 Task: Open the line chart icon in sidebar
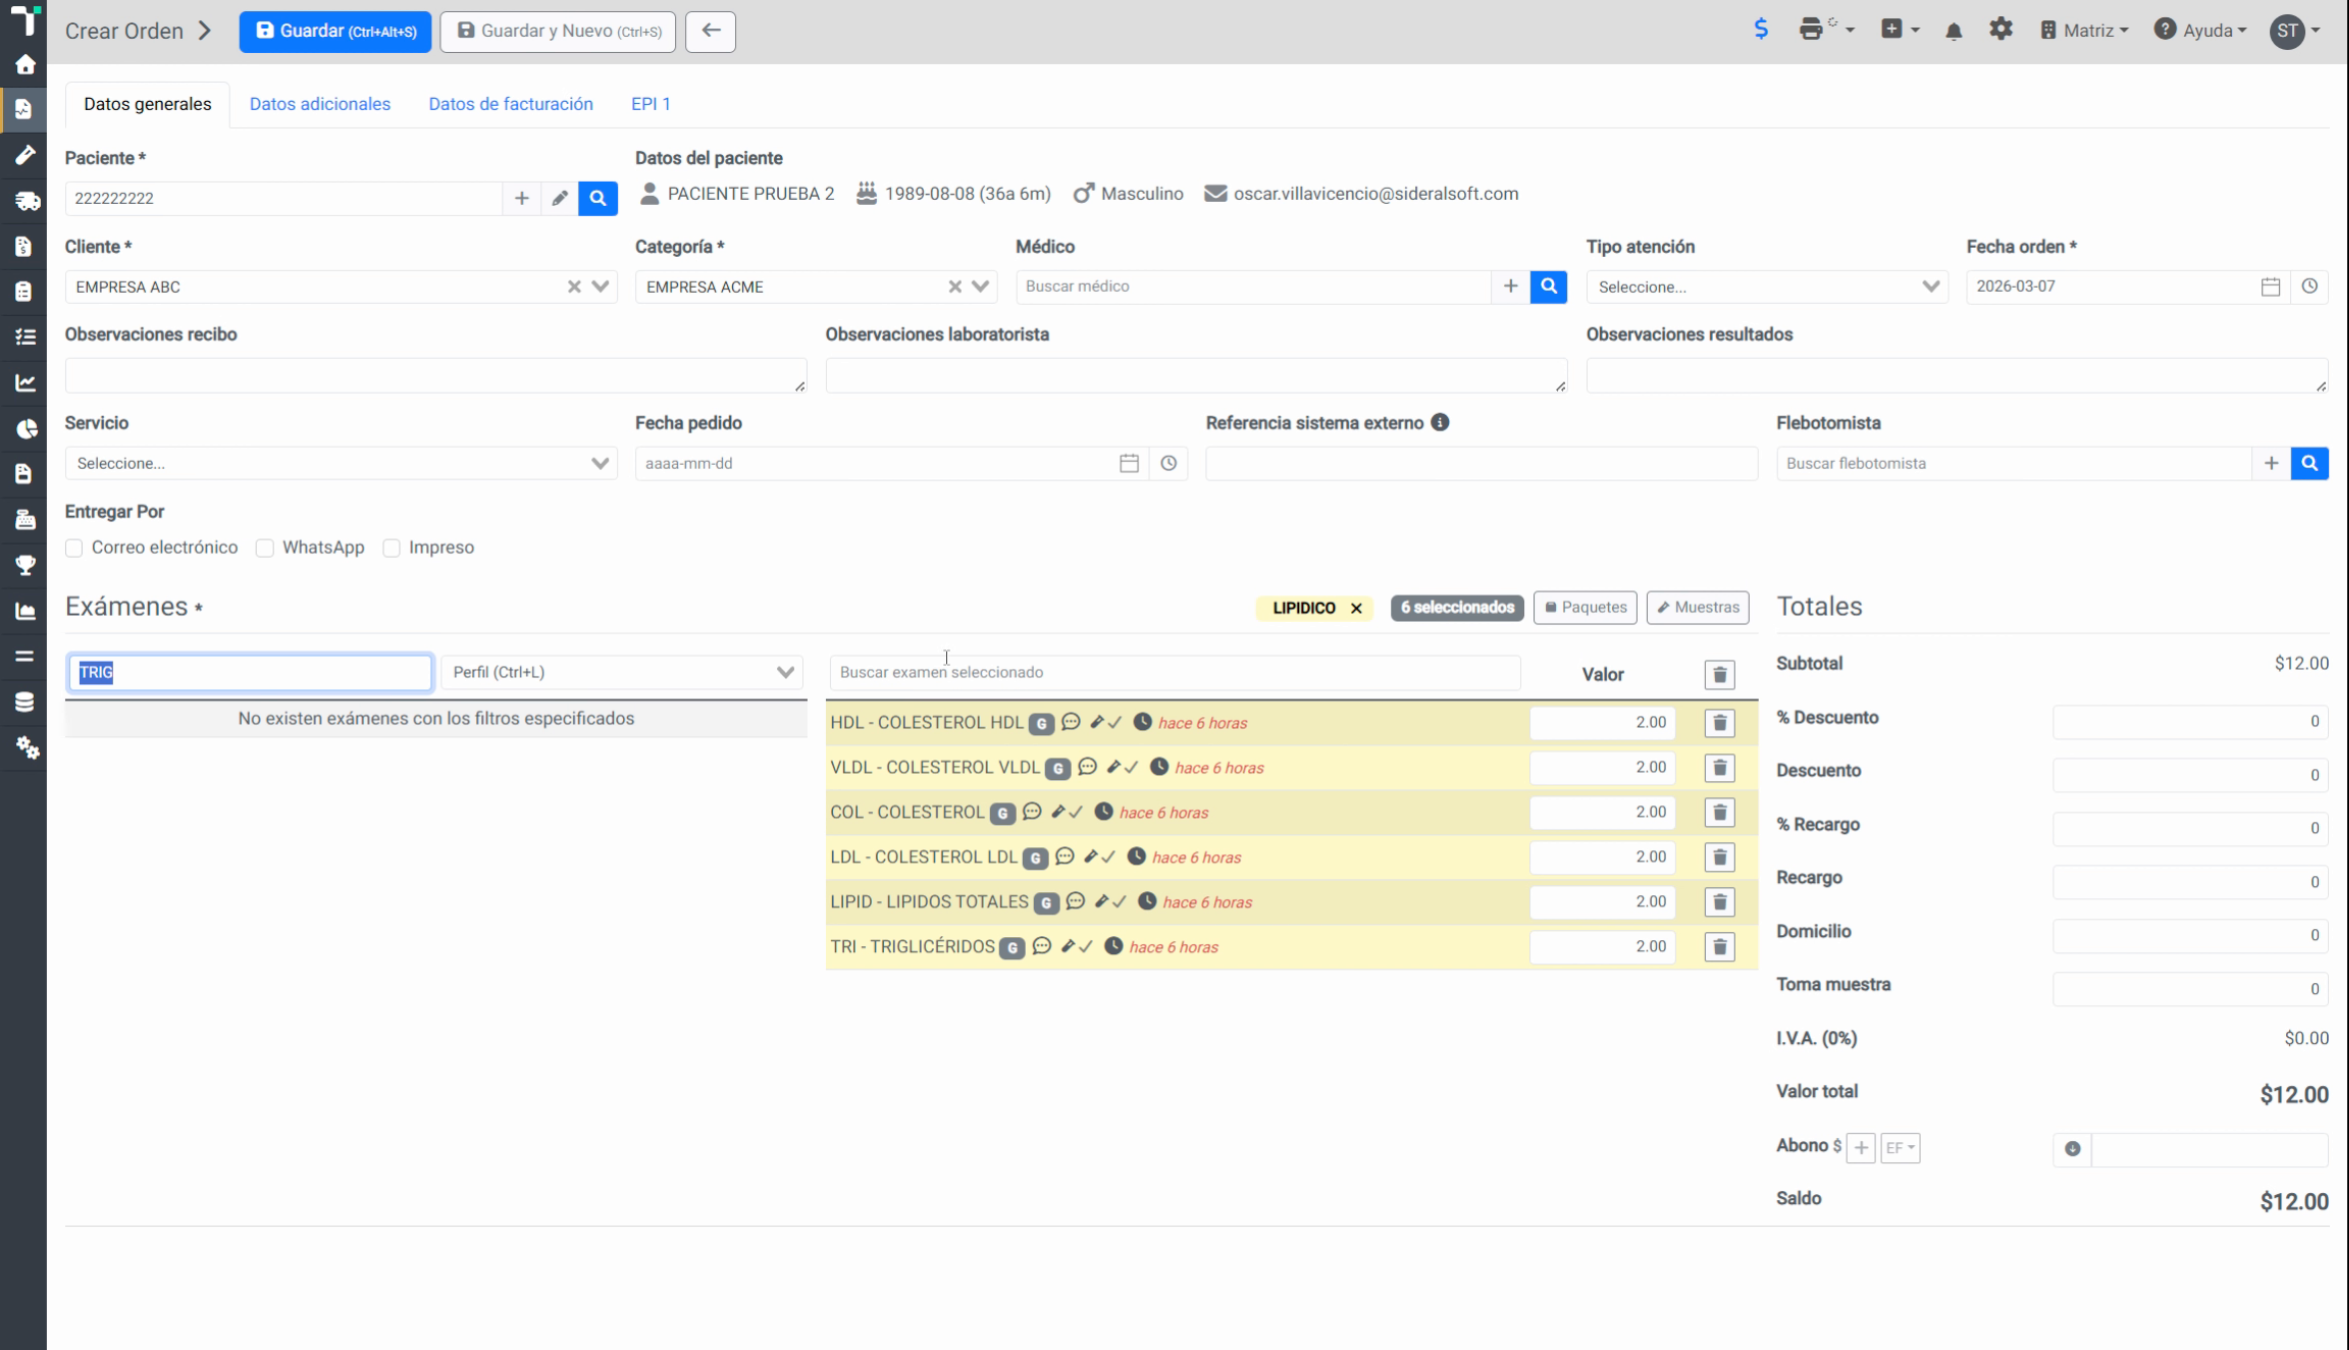(25, 383)
